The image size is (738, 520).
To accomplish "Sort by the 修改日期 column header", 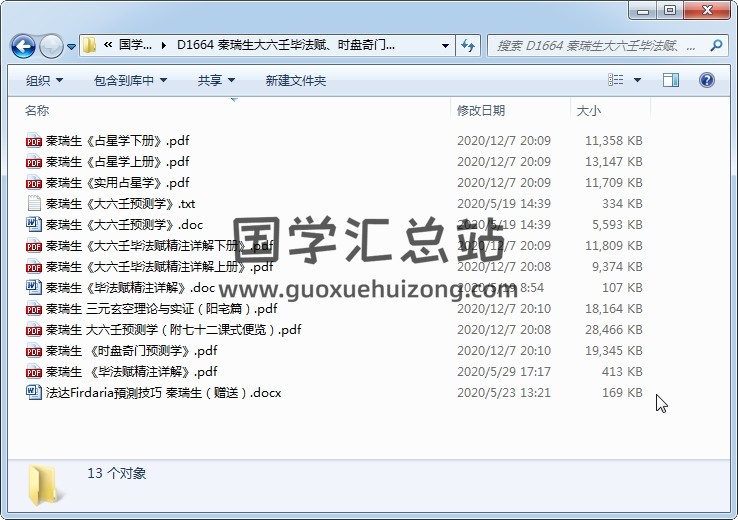I will [481, 110].
